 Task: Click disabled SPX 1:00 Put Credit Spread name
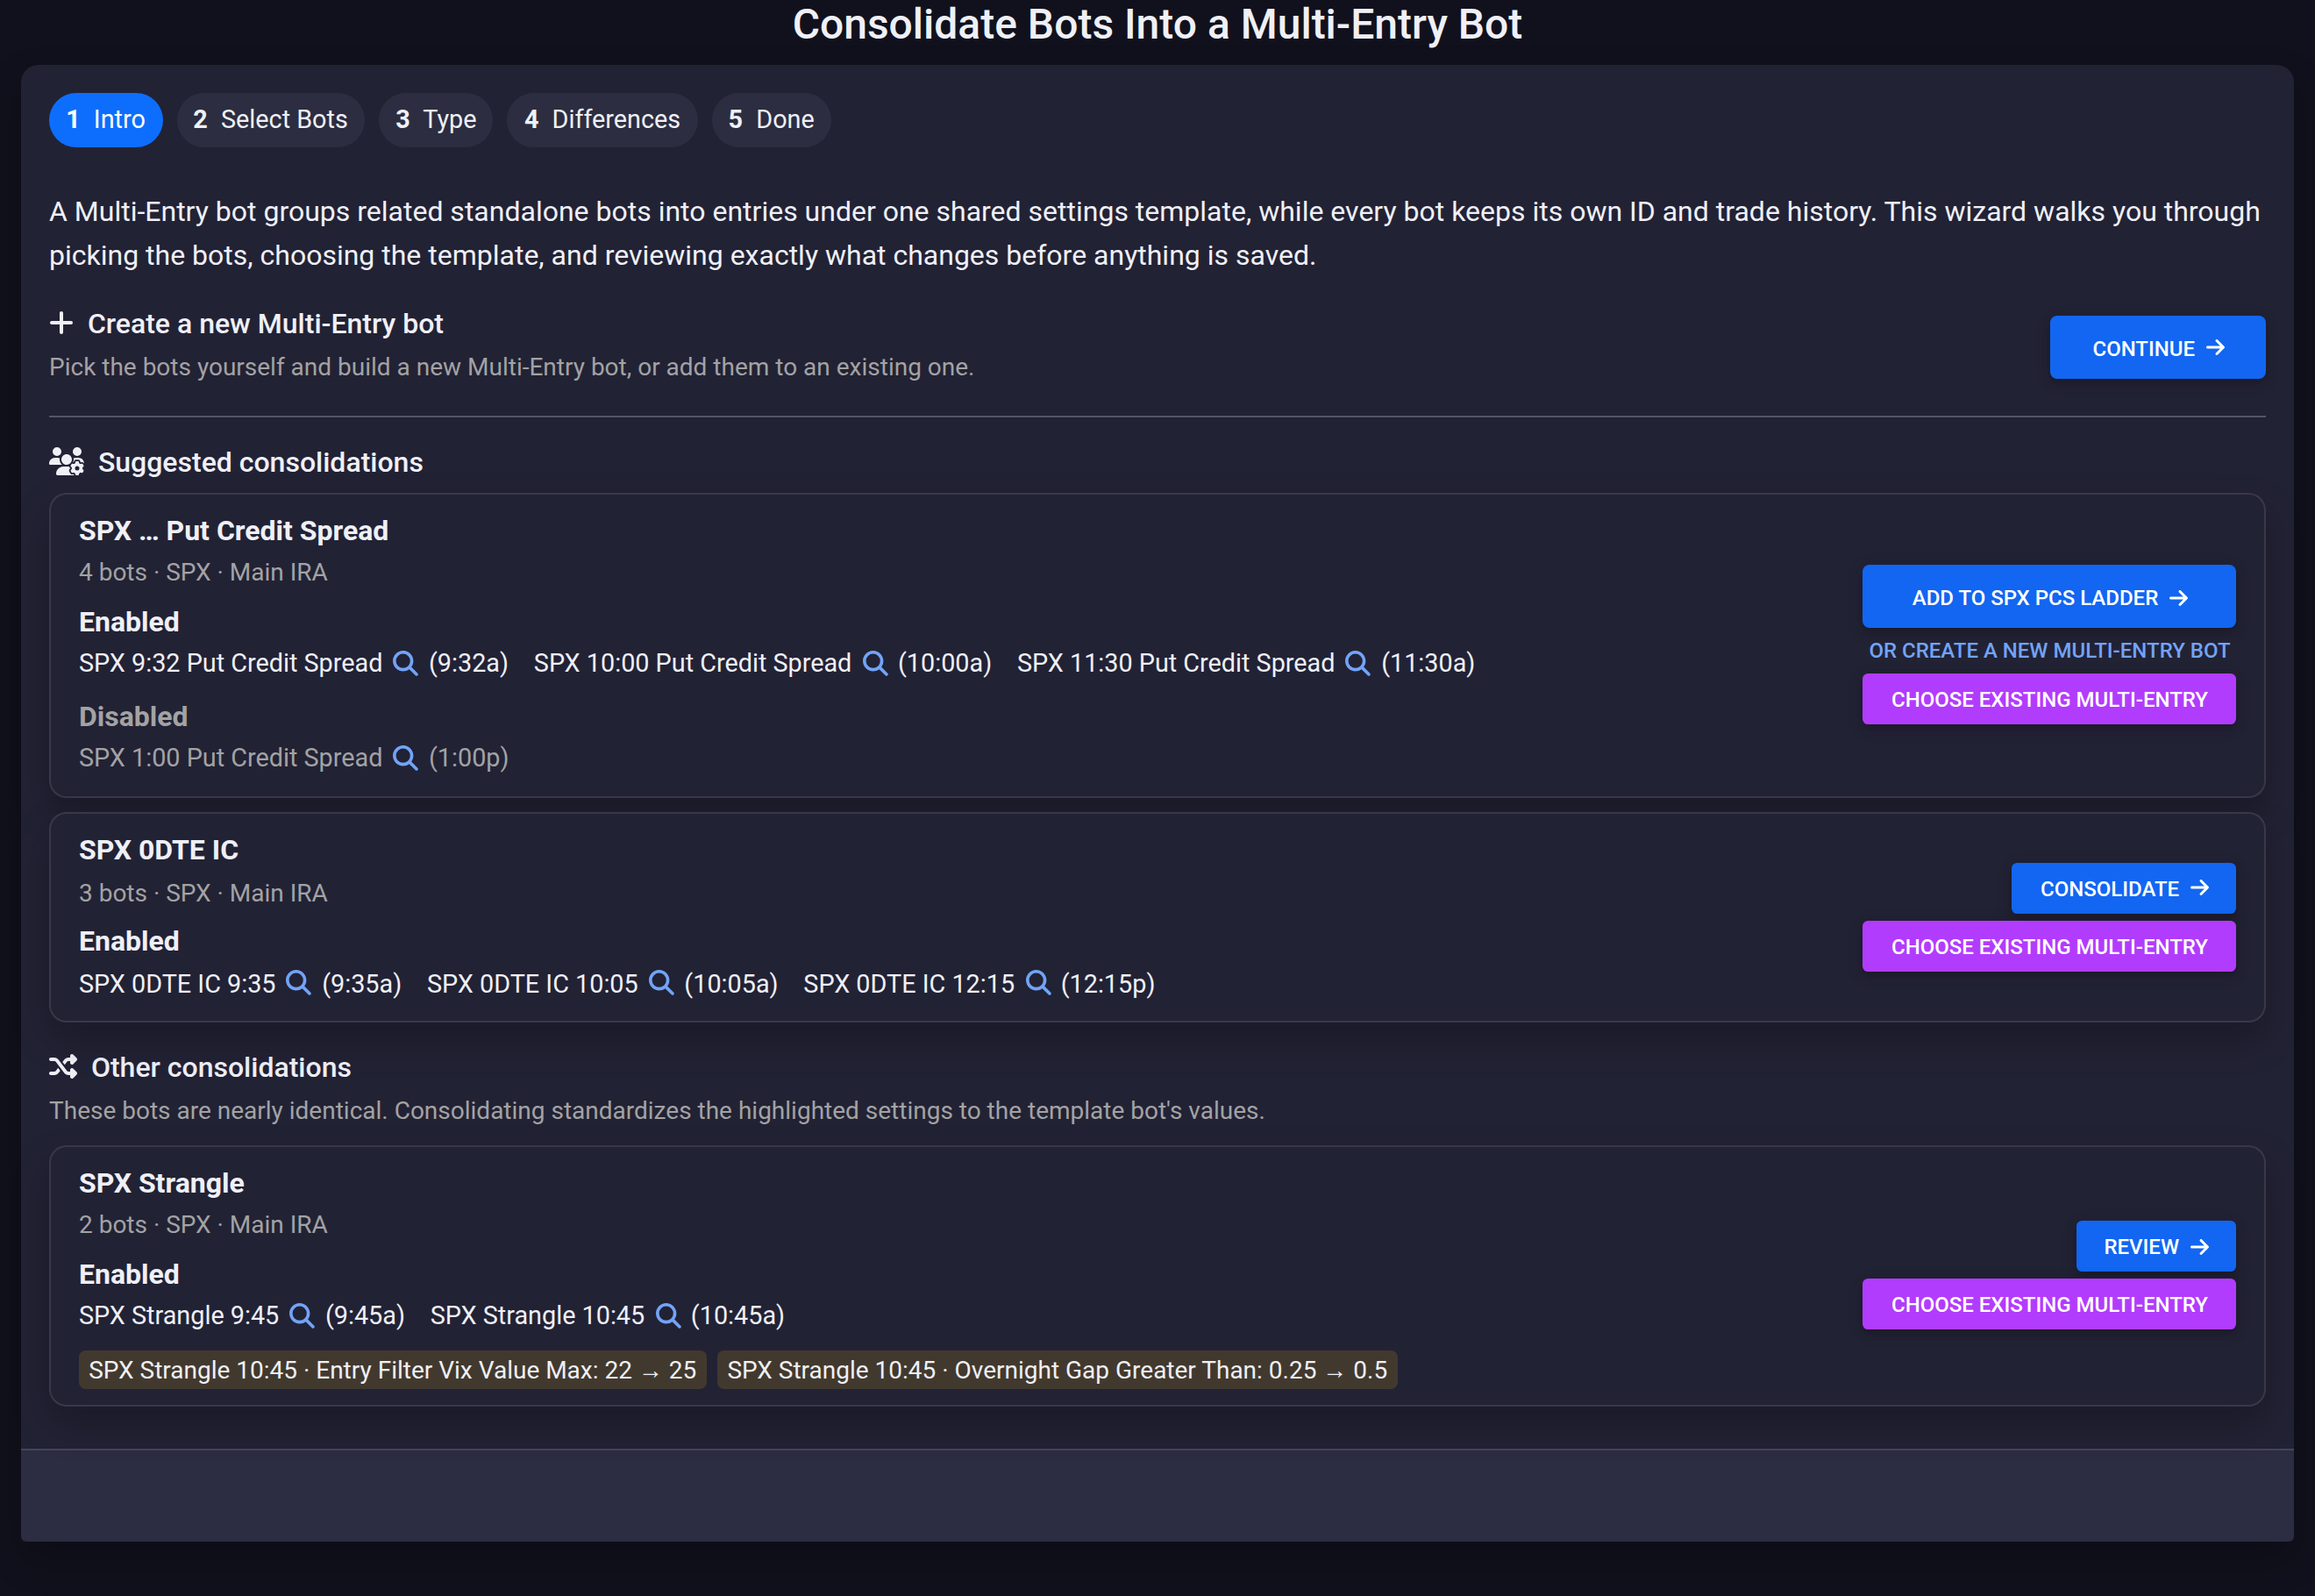pyautogui.click(x=231, y=758)
